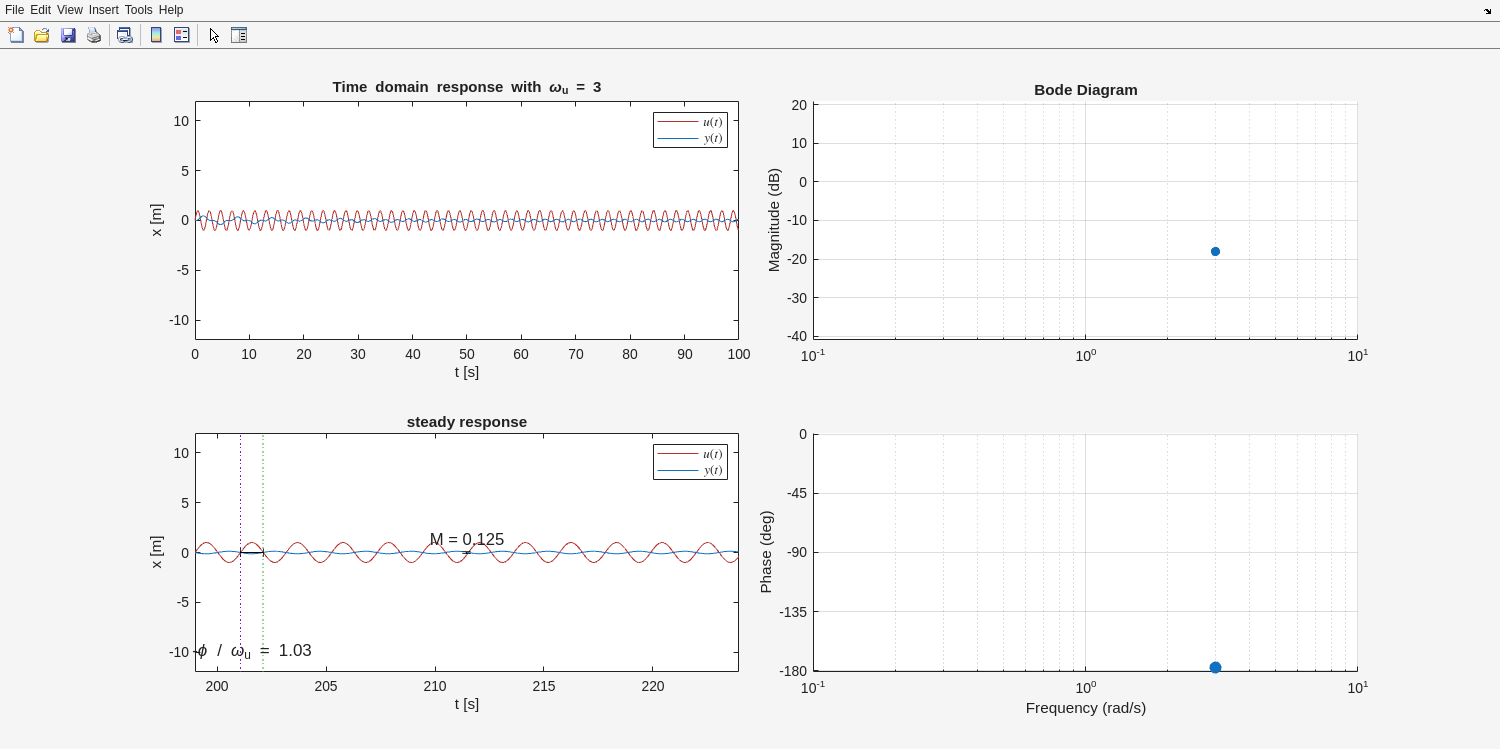Expand the View menu
This screenshot has height=749, width=1500.
(69, 10)
